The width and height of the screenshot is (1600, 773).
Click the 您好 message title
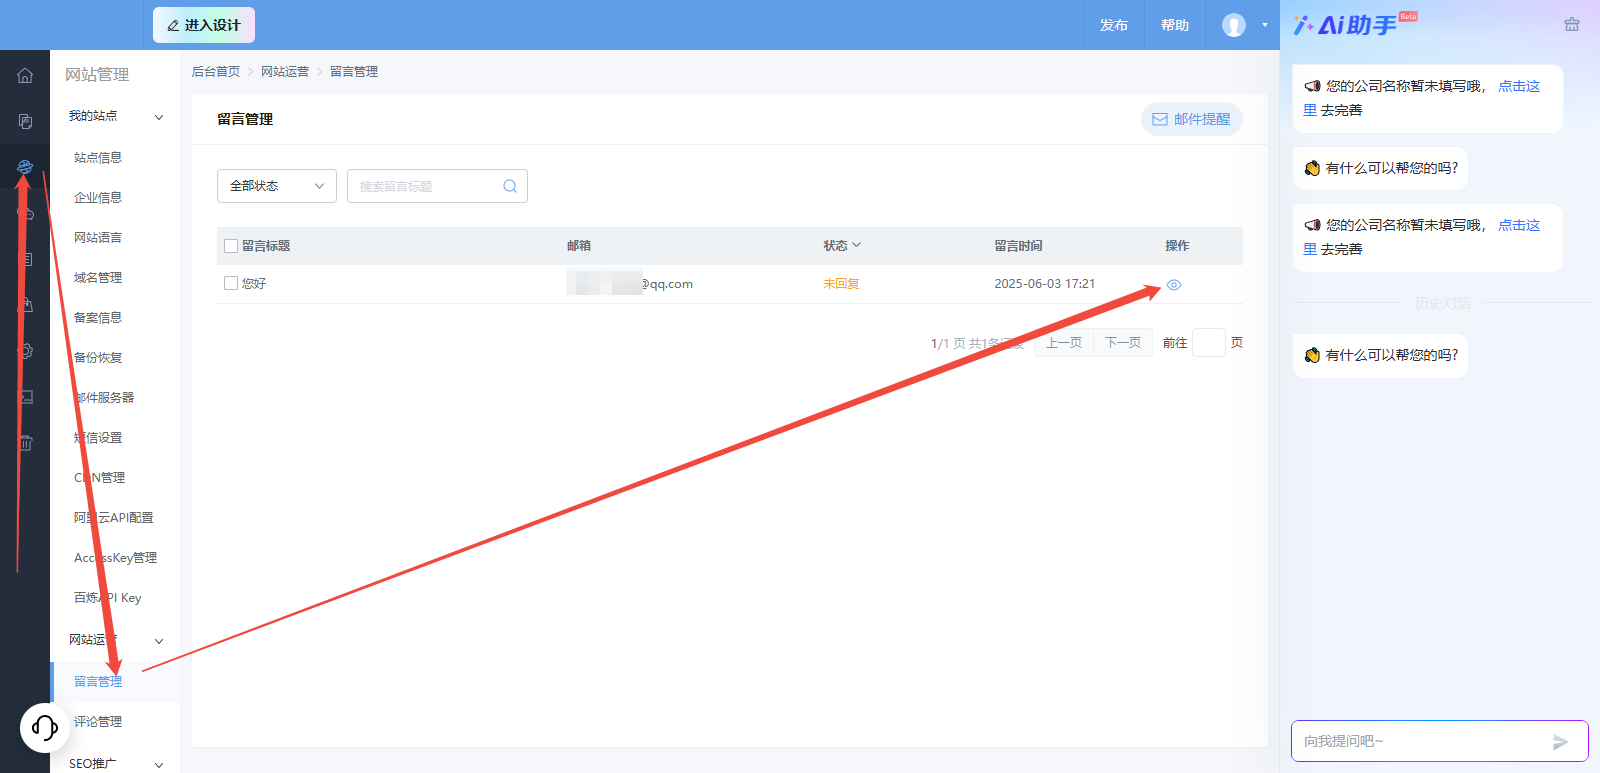(254, 284)
